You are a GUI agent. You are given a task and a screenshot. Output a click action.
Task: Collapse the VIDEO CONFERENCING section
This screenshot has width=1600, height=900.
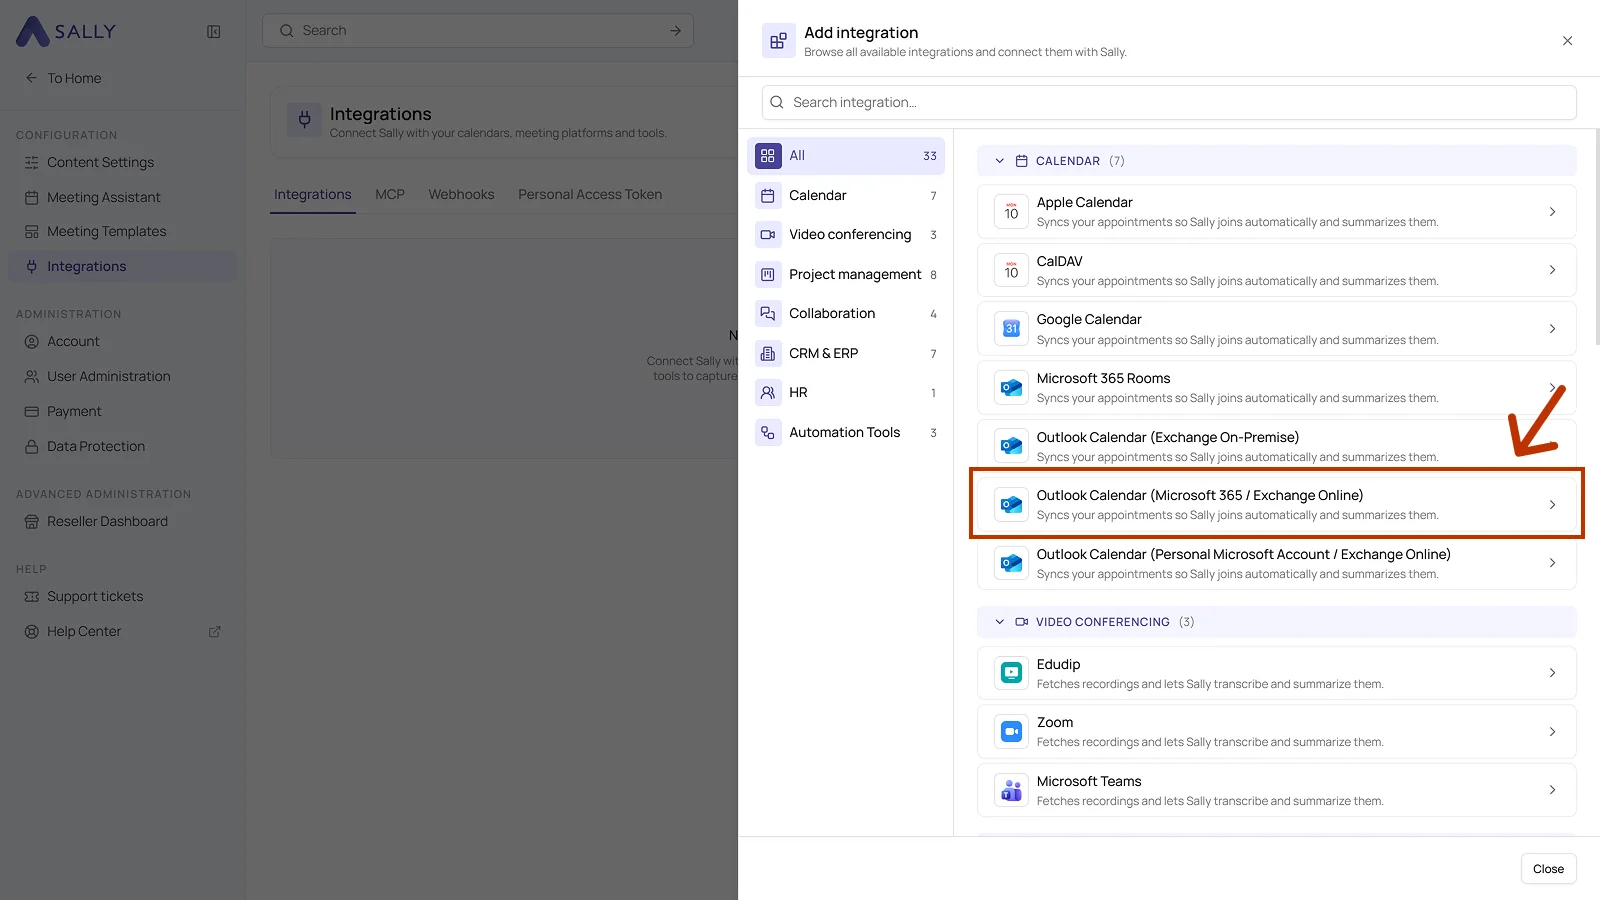point(999,622)
